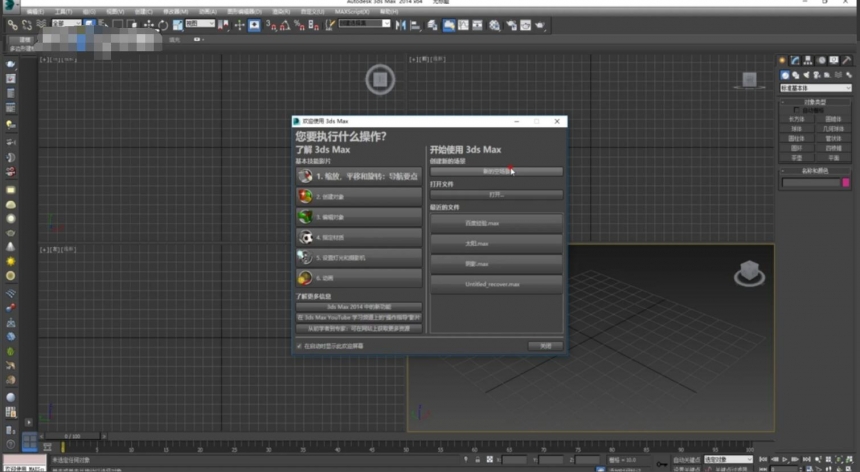Click the teapot Render Production icon
The image size is (860, 472).
[540, 25]
